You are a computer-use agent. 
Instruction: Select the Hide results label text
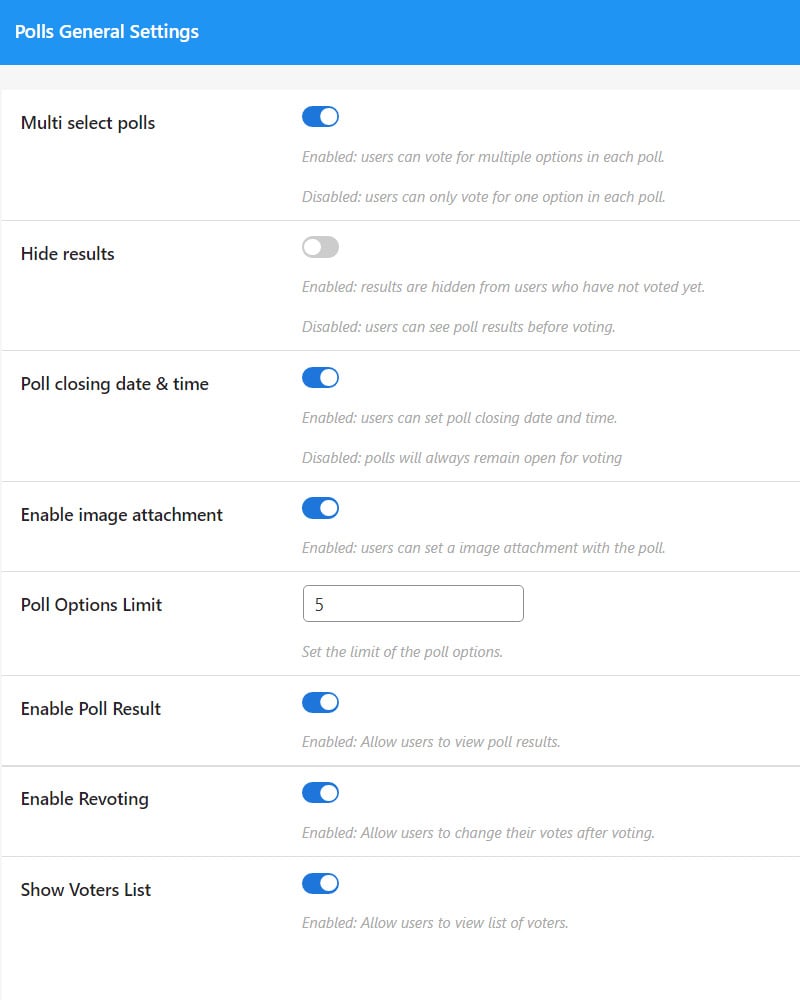[x=67, y=253]
